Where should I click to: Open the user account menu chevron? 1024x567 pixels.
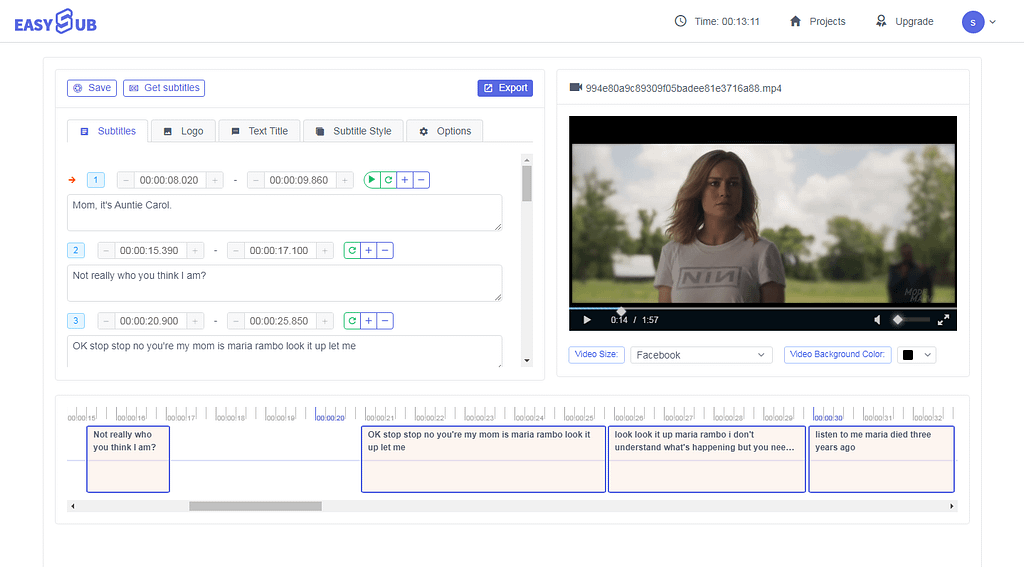pos(993,22)
